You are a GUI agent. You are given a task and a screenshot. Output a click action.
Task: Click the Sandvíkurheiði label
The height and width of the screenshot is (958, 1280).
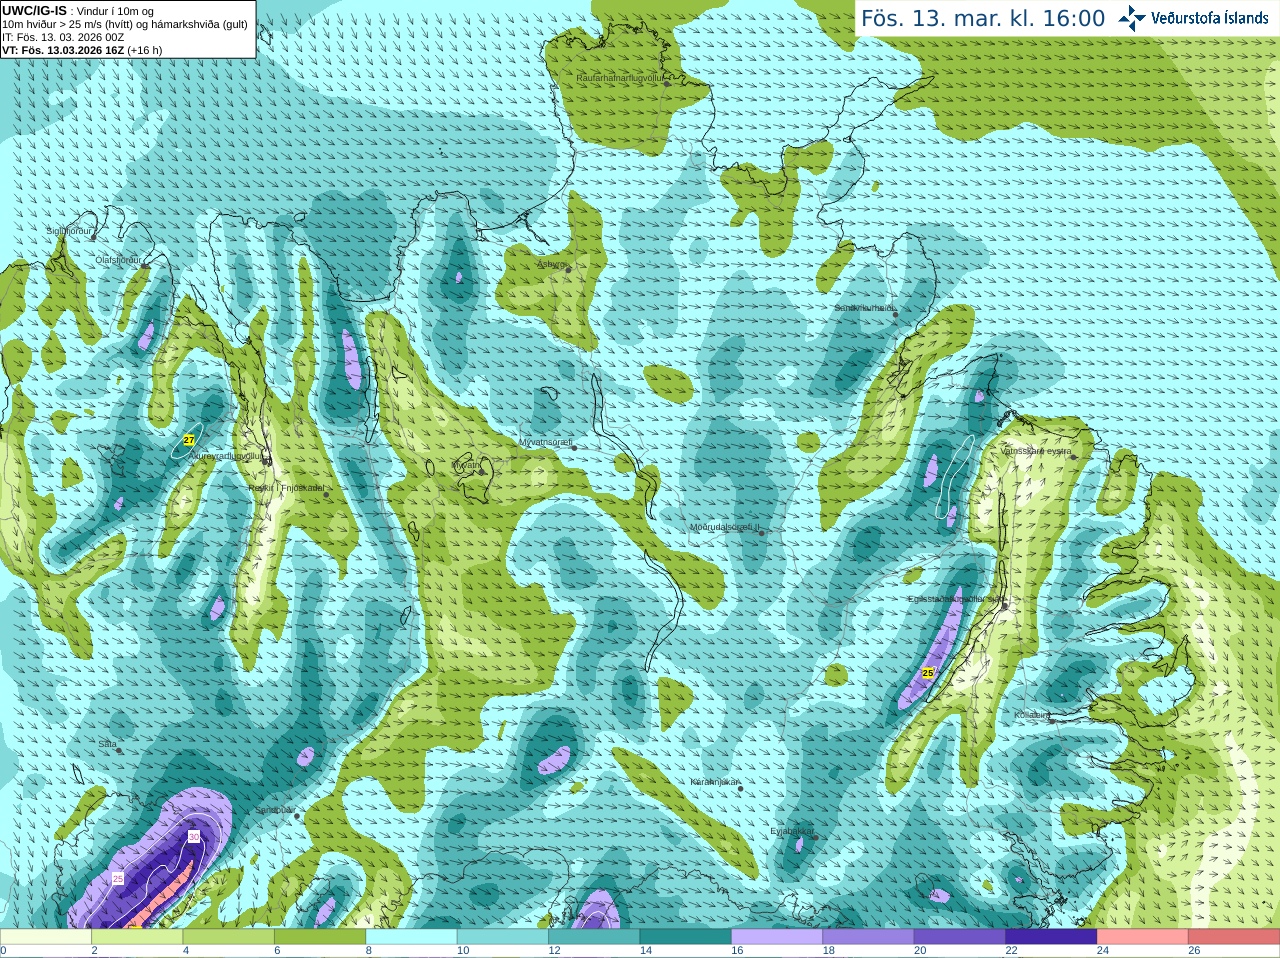pyautogui.click(x=864, y=308)
